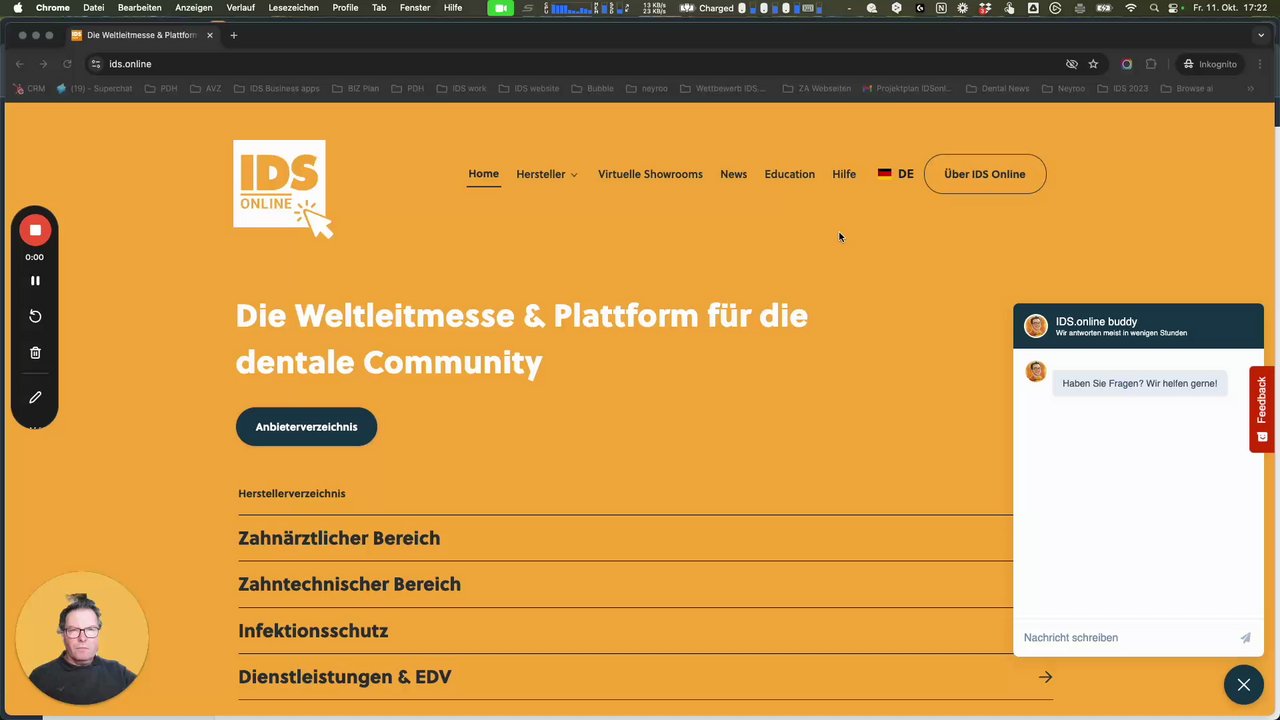
Task: Open the Infektionsschutz category
Action: pos(313,631)
